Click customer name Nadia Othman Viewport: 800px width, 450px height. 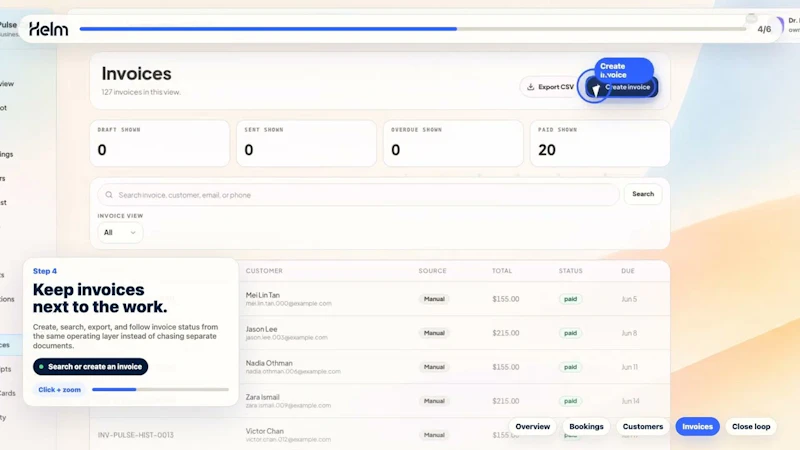[269, 363]
